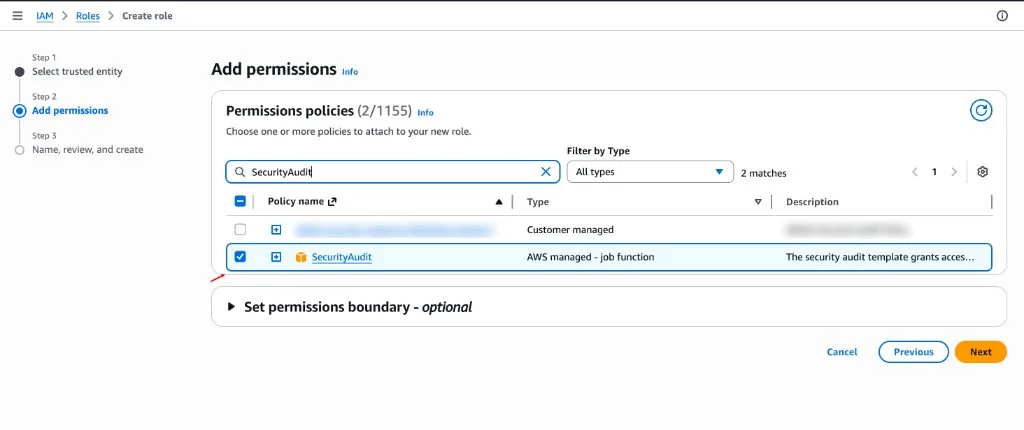Click the 'AWS managed - job function' cell
The height and width of the screenshot is (430, 1024).
590,257
